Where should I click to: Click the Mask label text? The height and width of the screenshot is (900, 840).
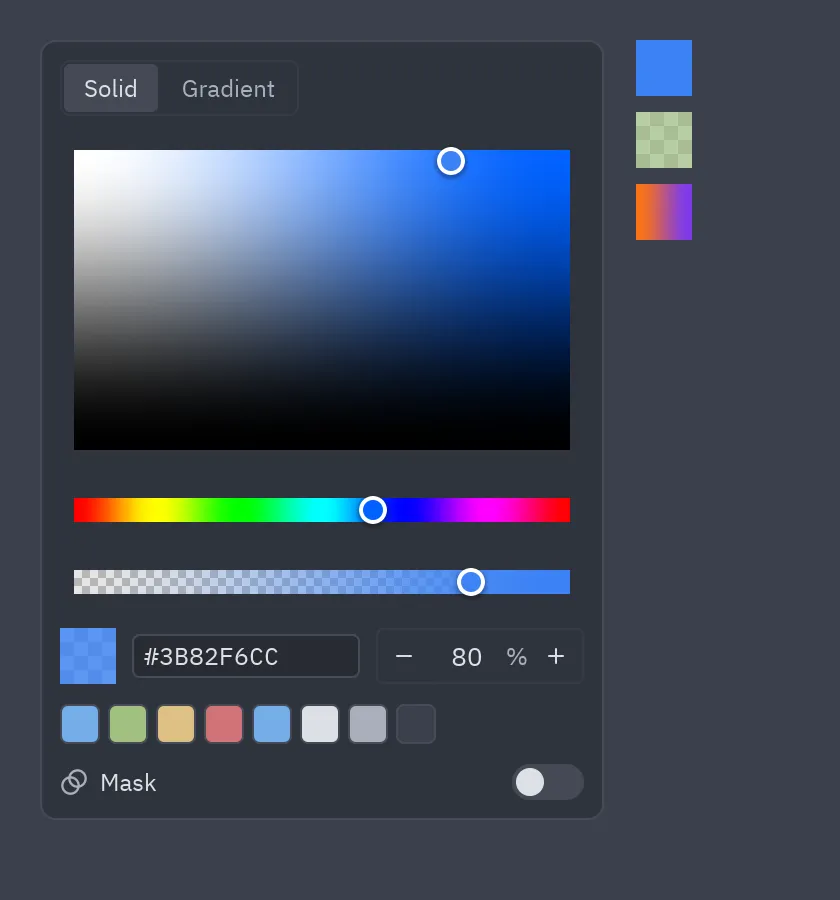[x=128, y=783]
